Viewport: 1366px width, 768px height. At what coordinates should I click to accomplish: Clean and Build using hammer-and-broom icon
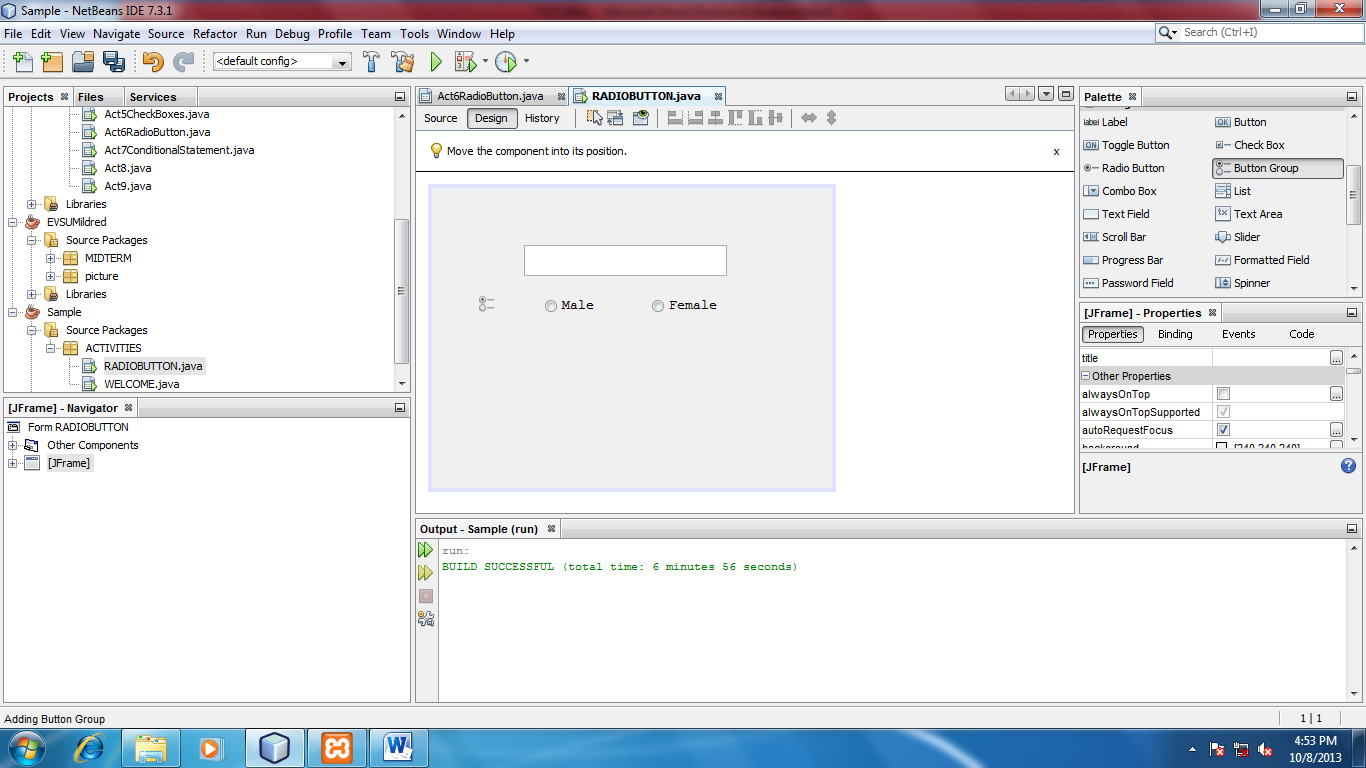coord(401,61)
